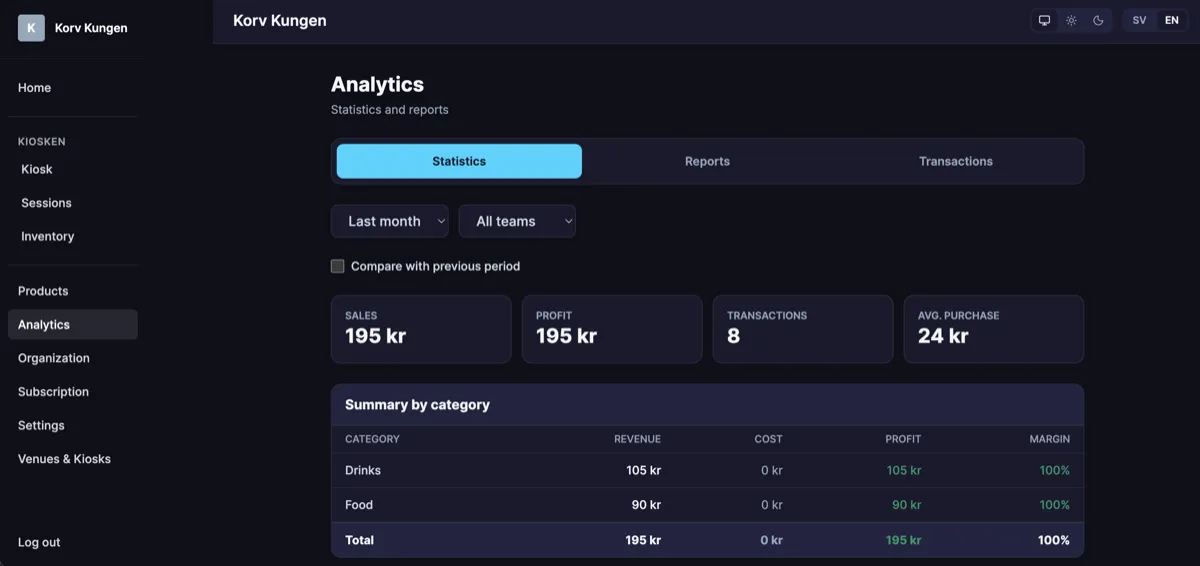Click the Korv Kungen avatar logo
This screenshot has width=1200, height=566.
[31, 28]
